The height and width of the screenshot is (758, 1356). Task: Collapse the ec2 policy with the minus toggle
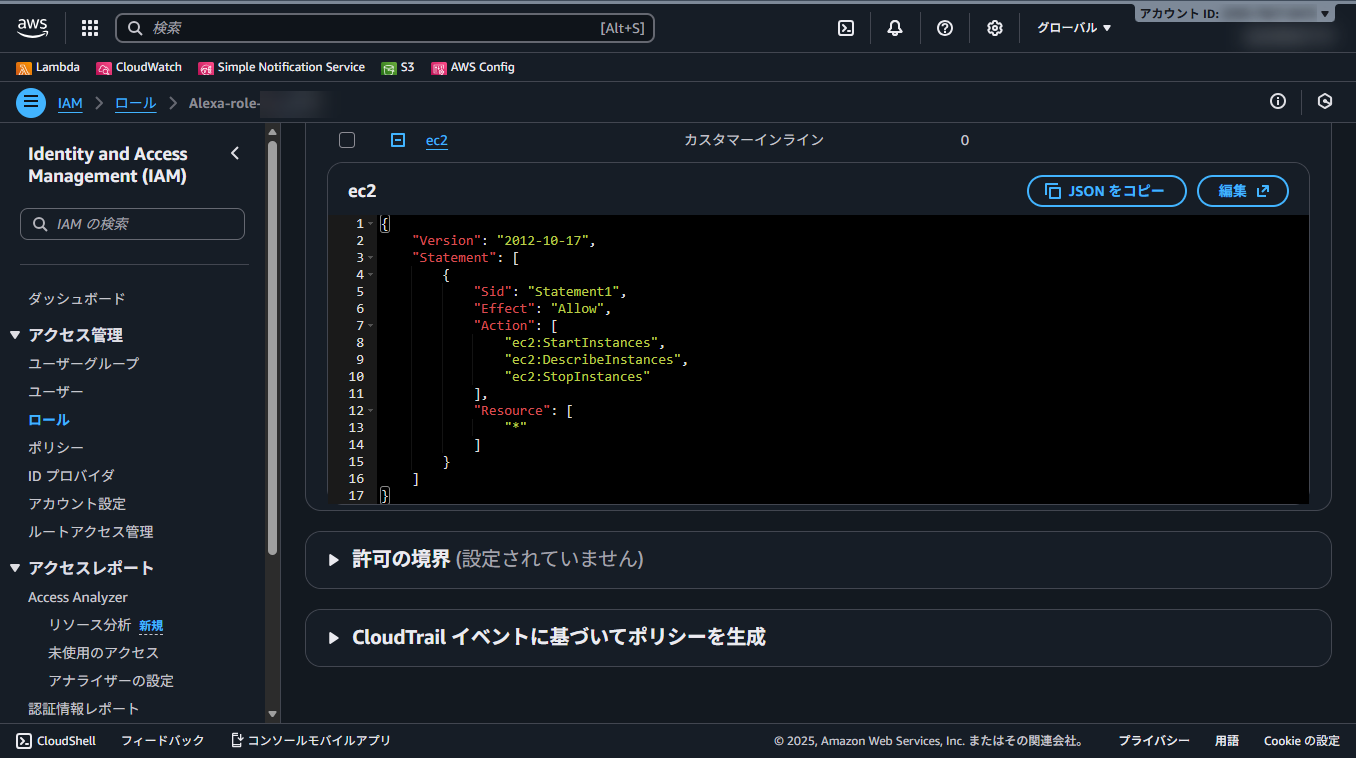click(x=397, y=140)
